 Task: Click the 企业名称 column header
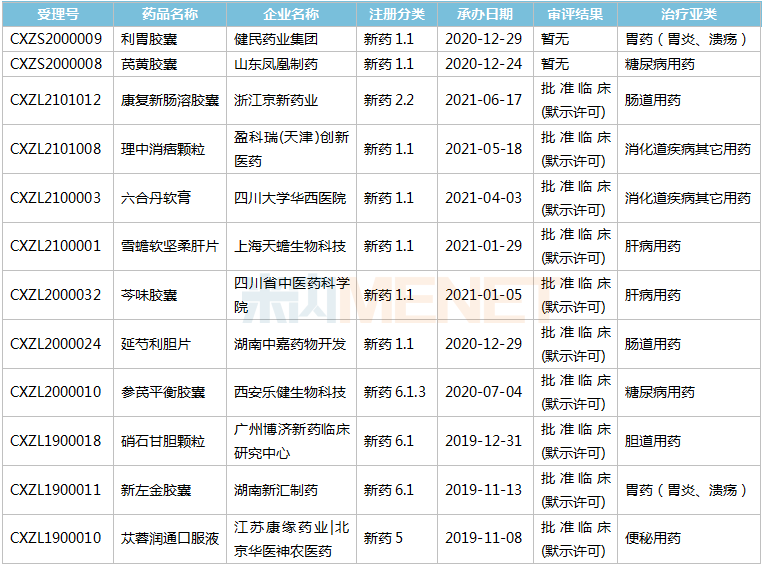point(291,14)
